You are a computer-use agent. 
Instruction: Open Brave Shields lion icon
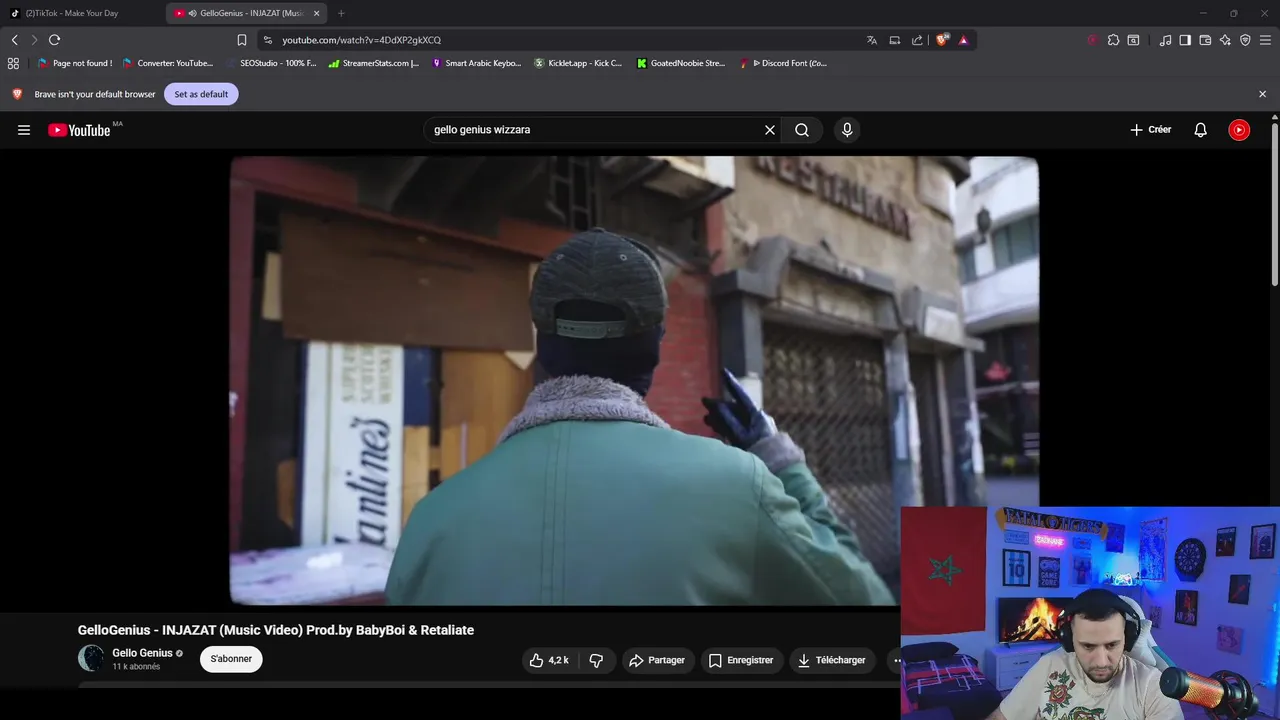tap(941, 40)
